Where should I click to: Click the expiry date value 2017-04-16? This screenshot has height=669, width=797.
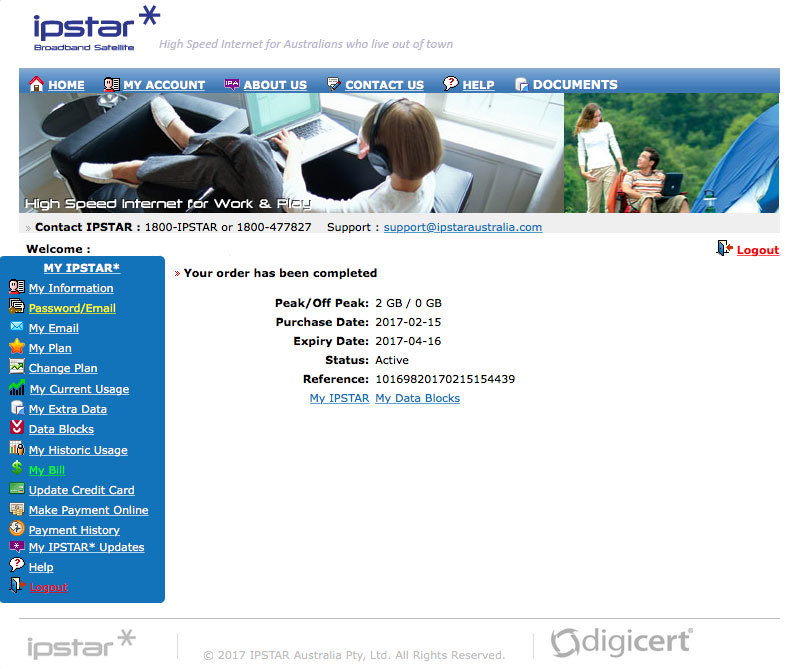point(408,341)
